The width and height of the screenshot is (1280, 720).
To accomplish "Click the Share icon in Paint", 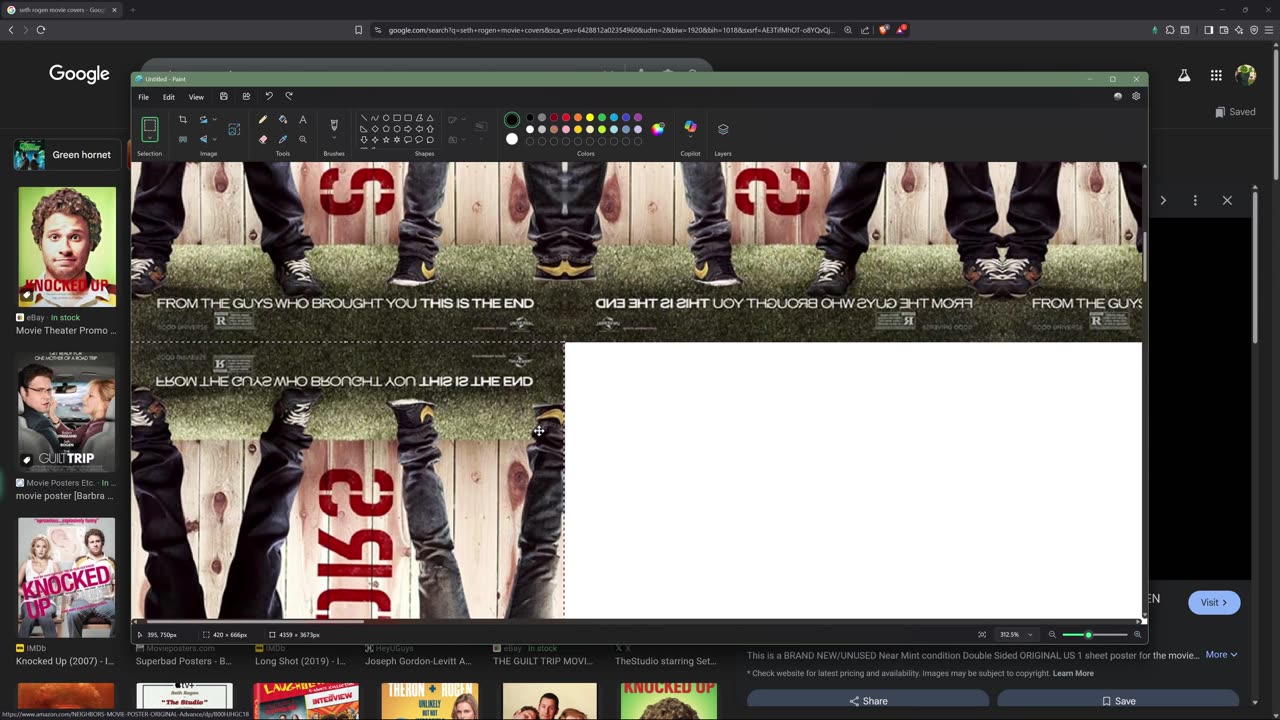I will tap(246, 96).
